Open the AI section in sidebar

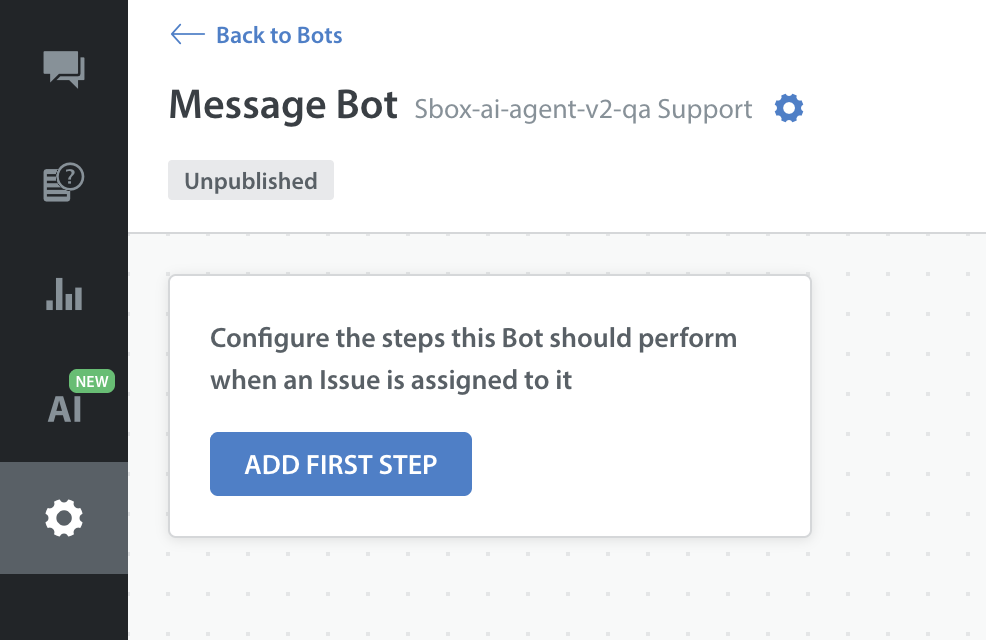tap(64, 407)
